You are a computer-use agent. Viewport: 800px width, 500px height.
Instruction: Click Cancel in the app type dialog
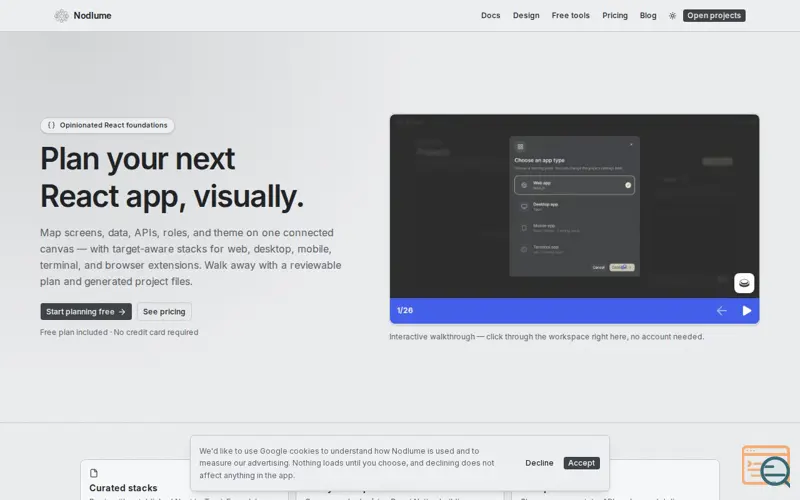pos(598,267)
